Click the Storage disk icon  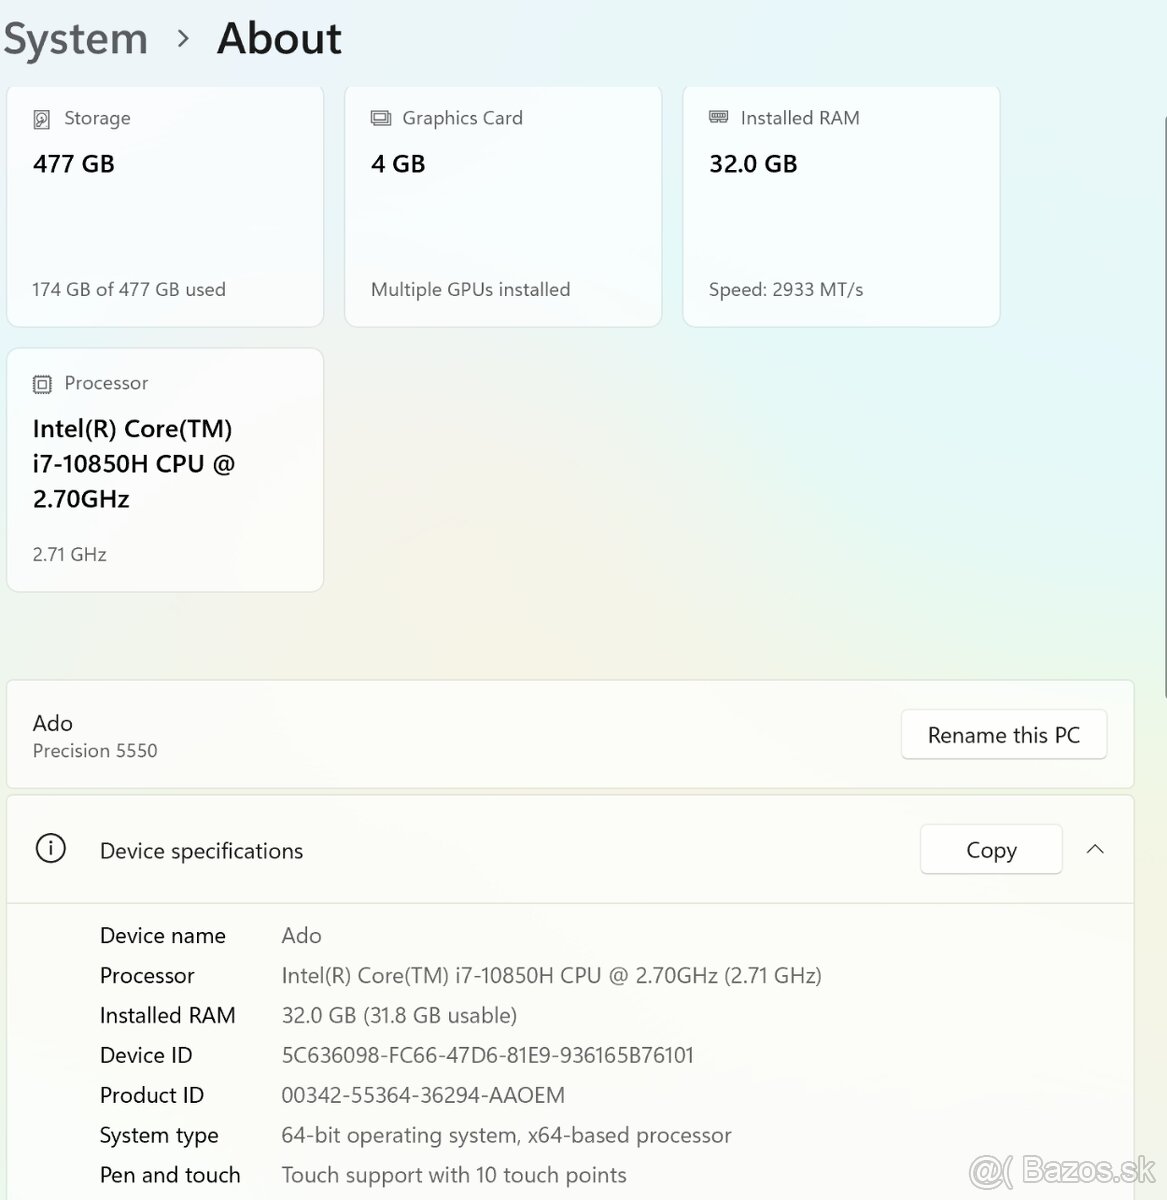[x=42, y=119]
